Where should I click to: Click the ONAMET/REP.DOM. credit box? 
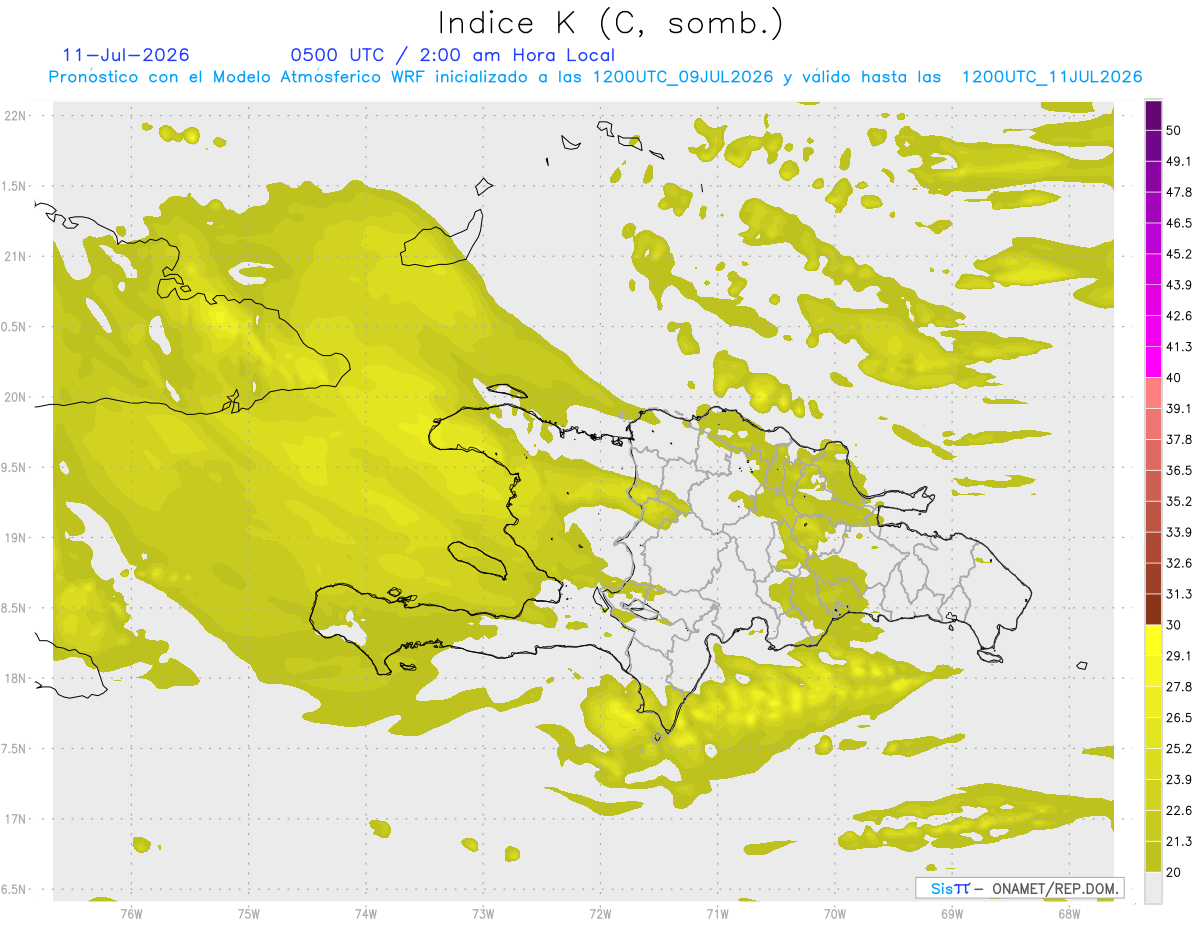[x=1019, y=887]
